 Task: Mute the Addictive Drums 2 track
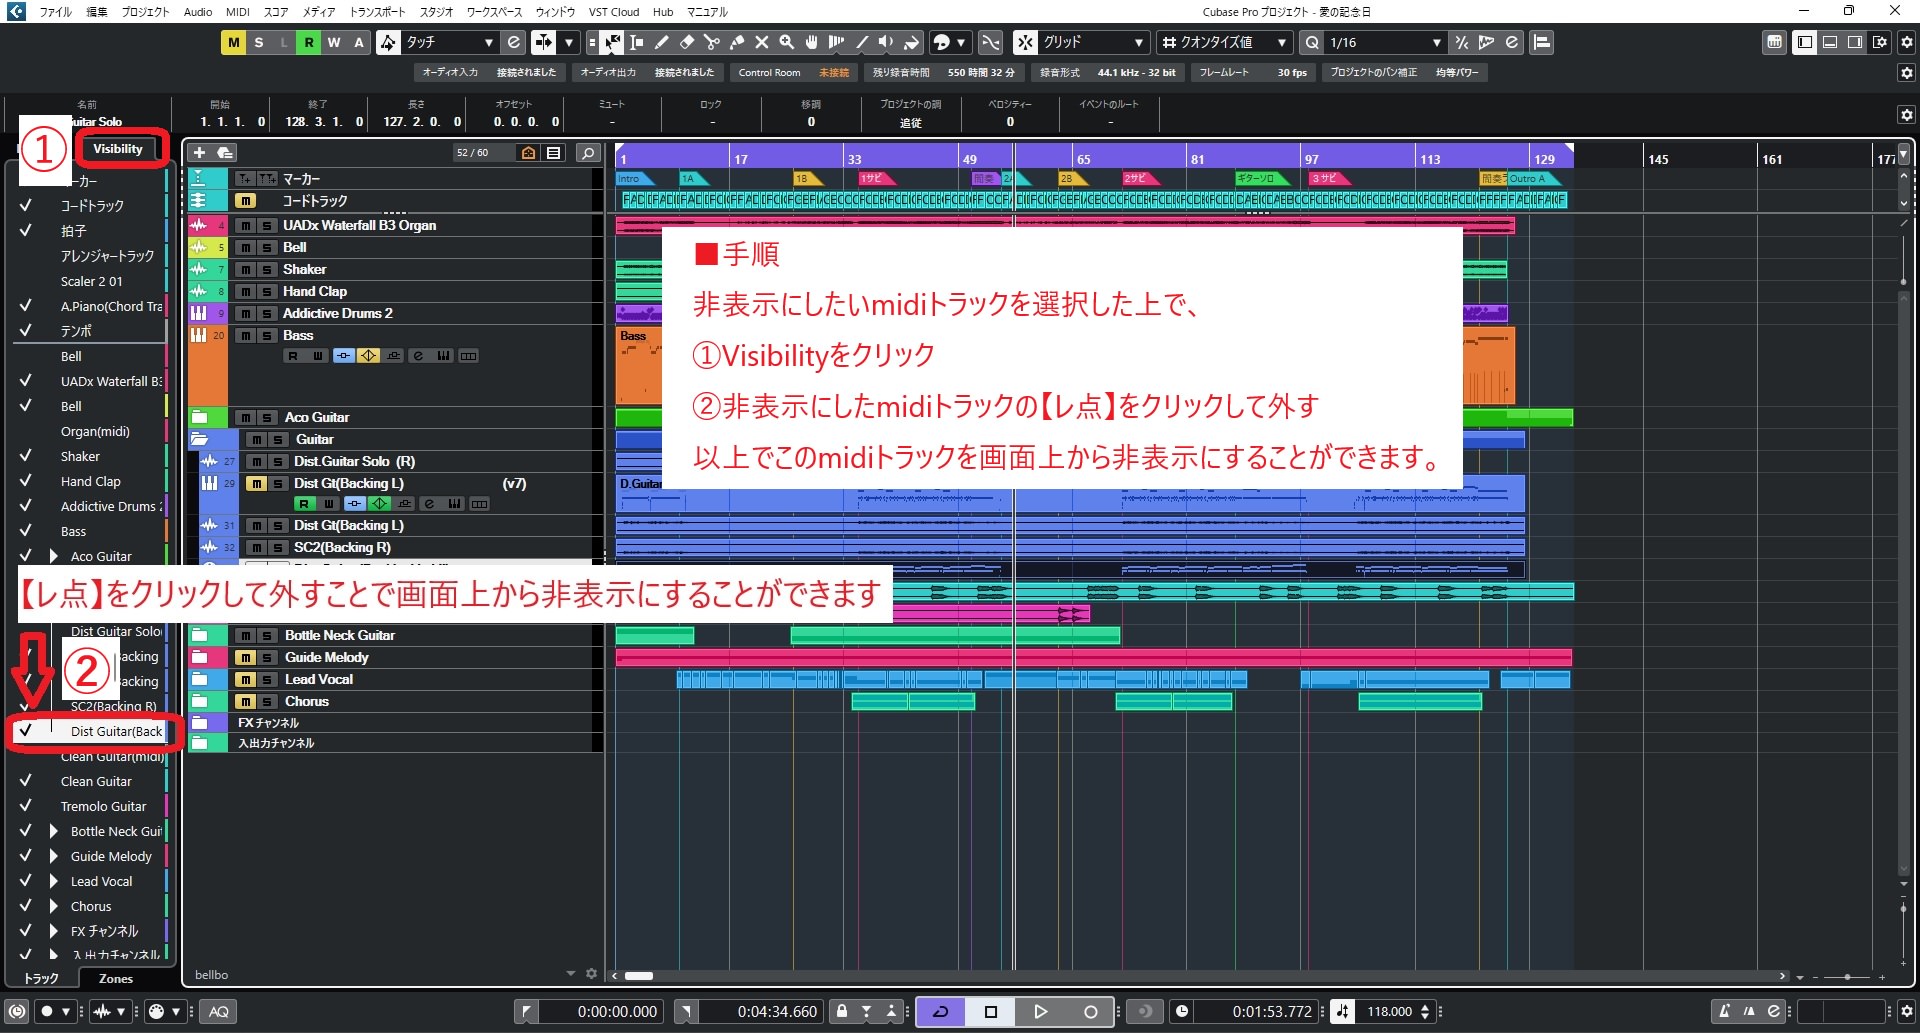245,313
